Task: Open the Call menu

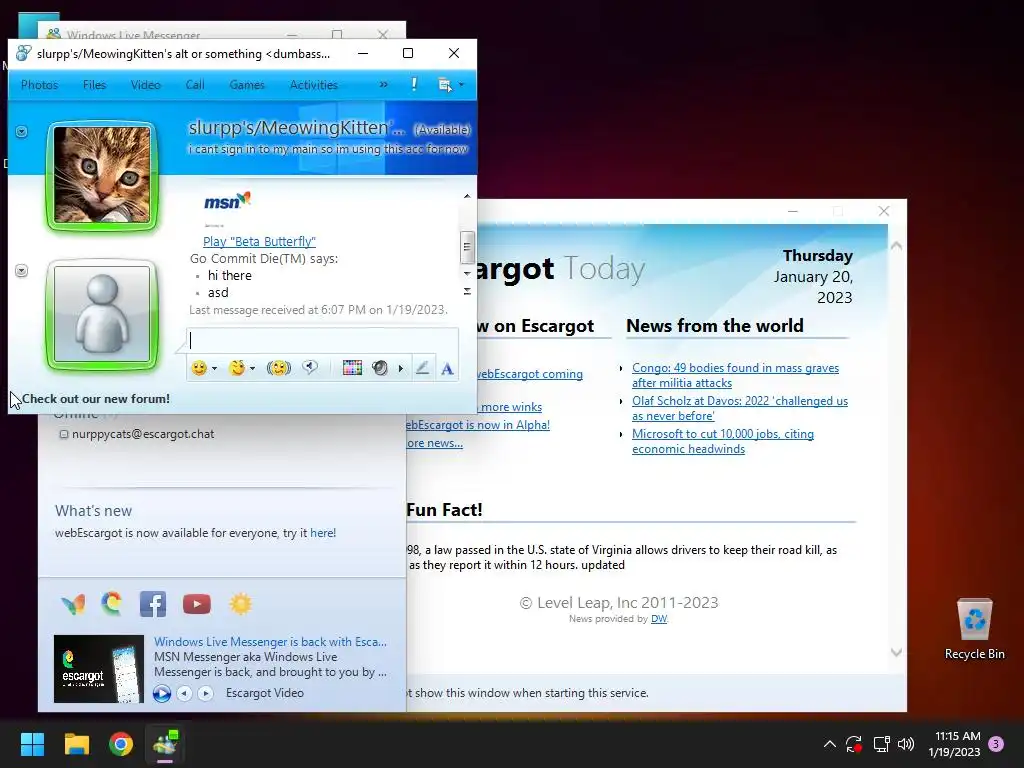Action: tap(195, 85)
